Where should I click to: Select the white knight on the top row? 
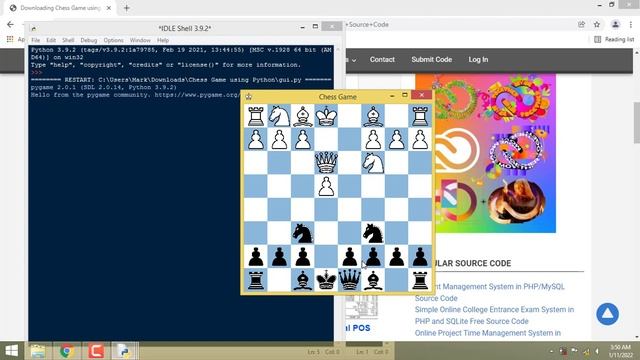(279, 116)
